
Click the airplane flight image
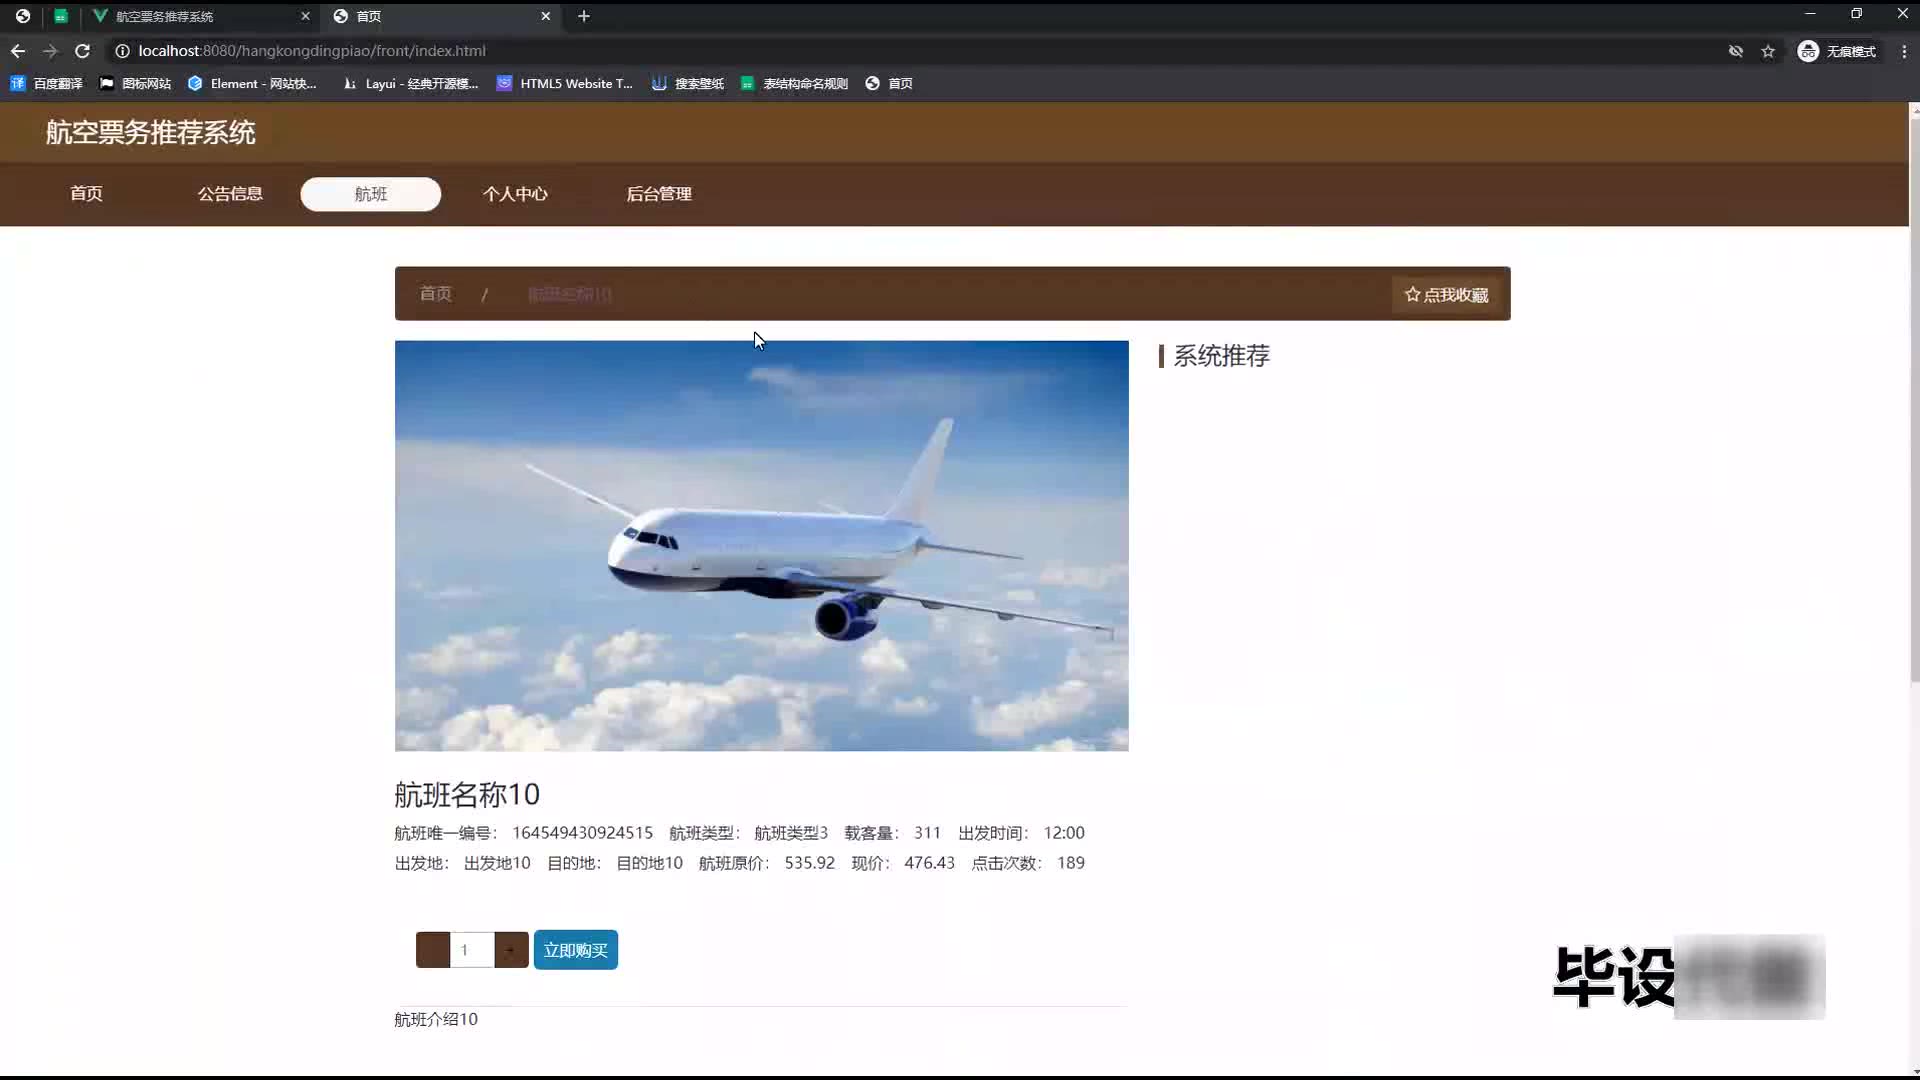click(761, 546)
